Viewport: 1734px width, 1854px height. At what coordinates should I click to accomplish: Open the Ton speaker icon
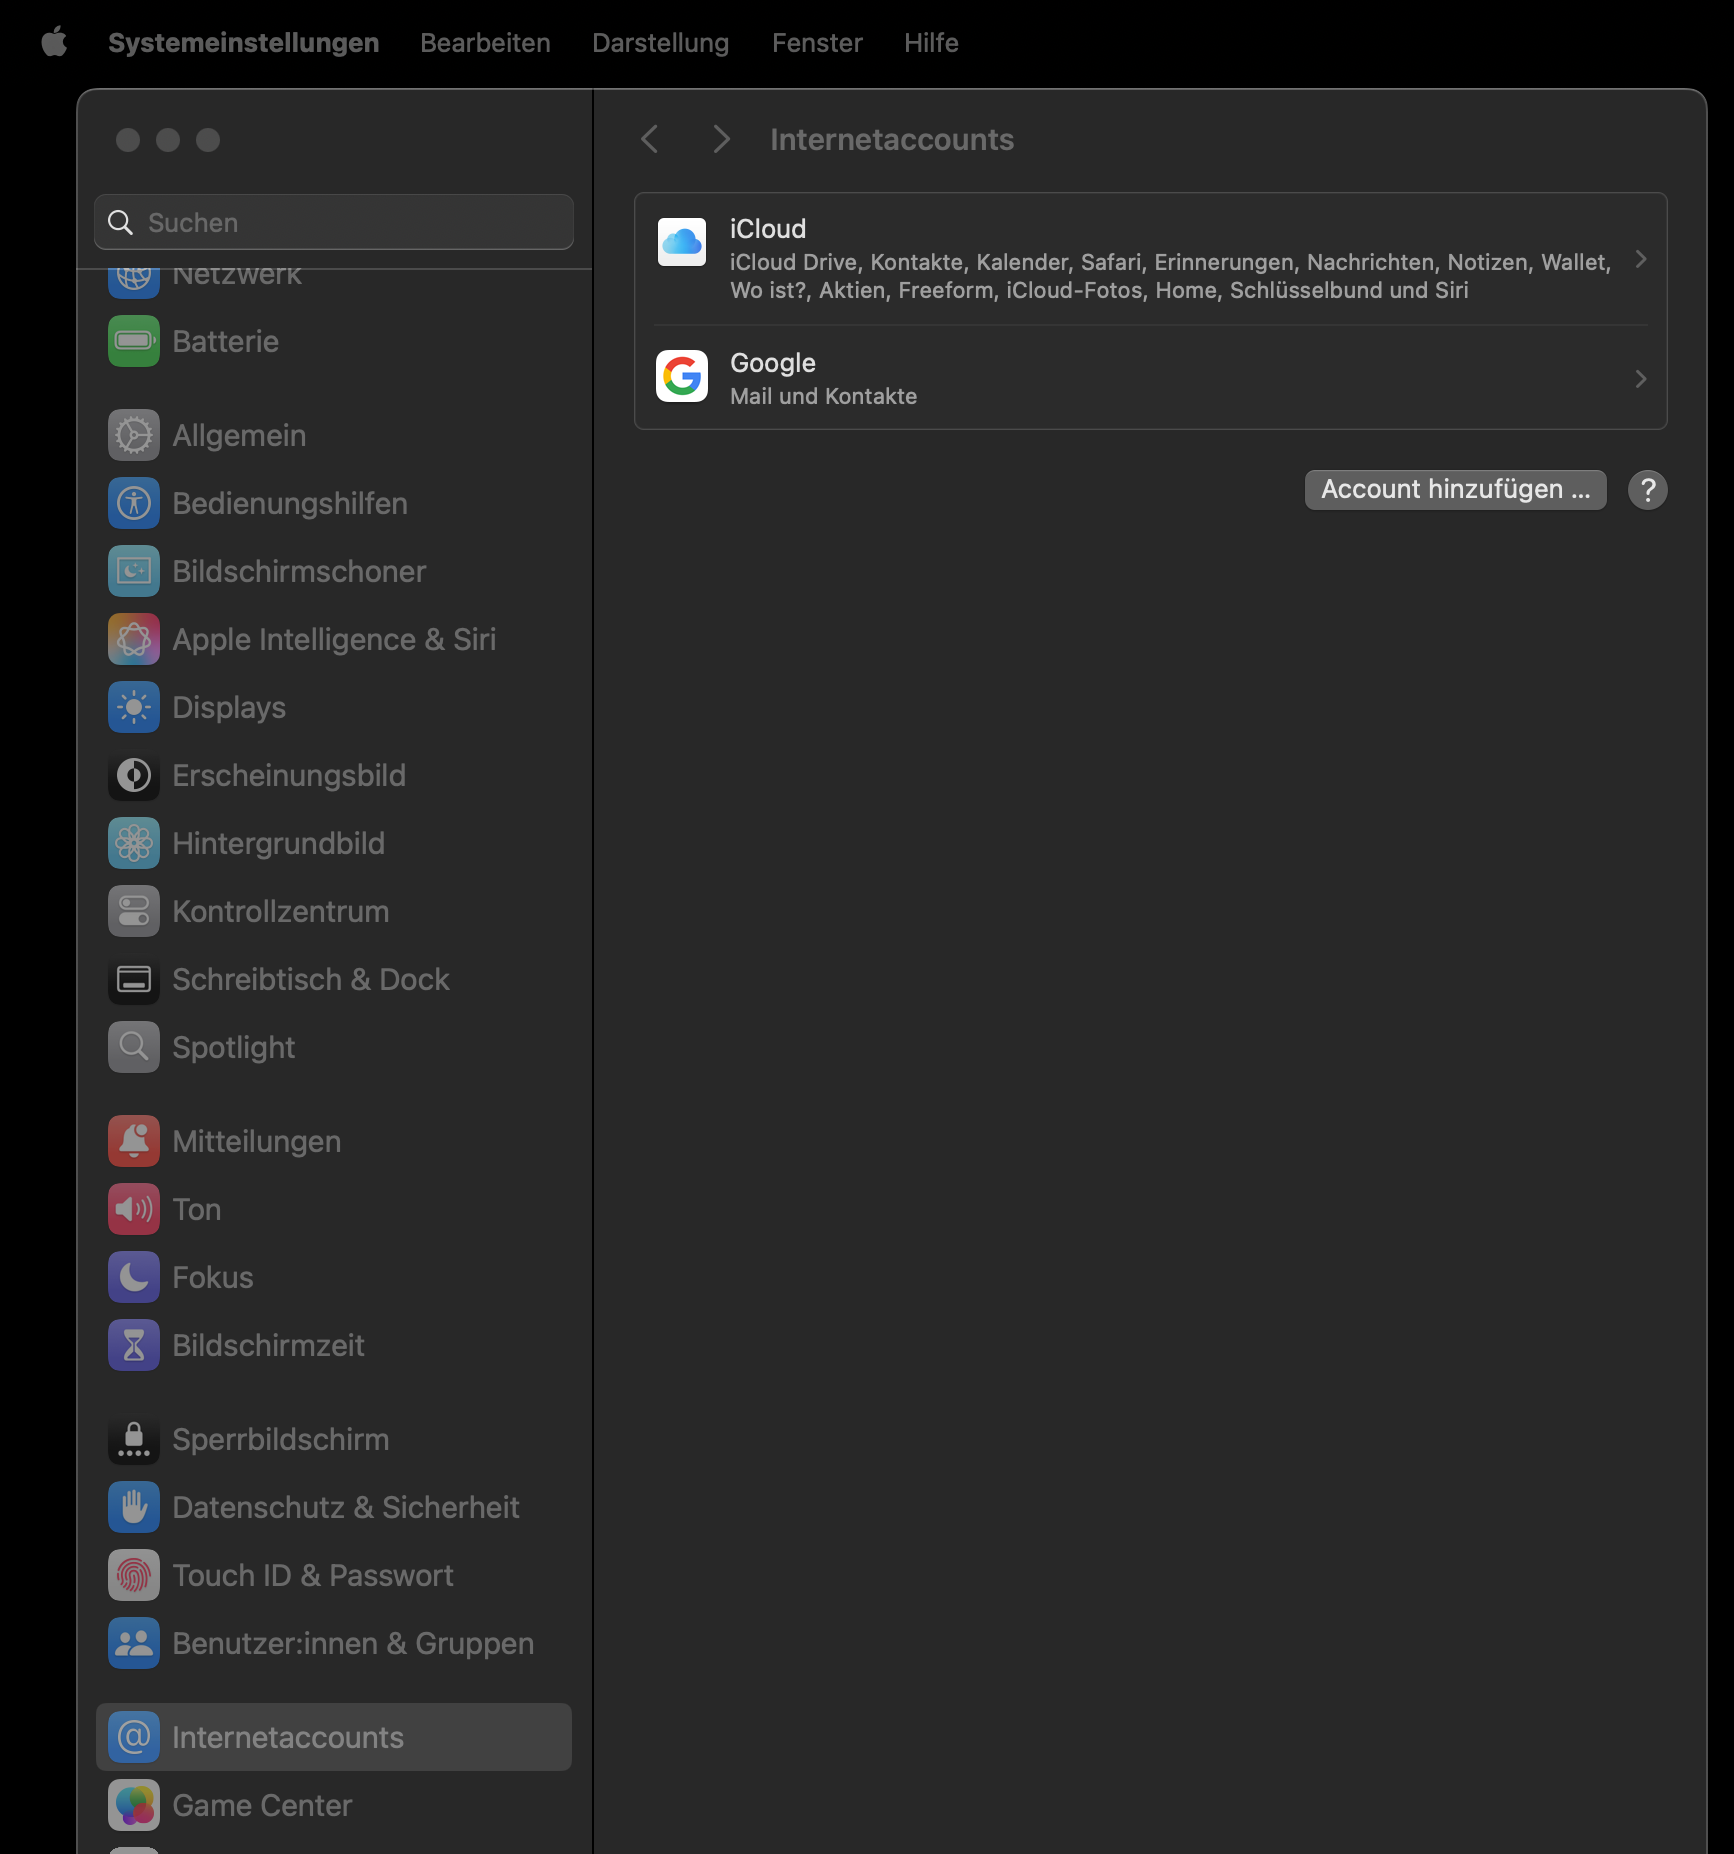(134, 1209)
